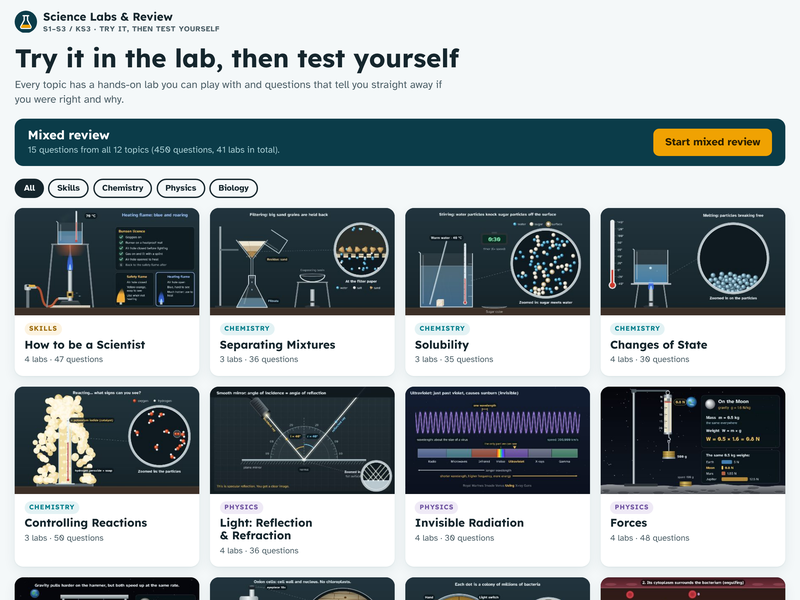Click the Separating Mixtures title
Viewport: 800px width, 600px height.
pyautogui.click(x=278, y=345)
